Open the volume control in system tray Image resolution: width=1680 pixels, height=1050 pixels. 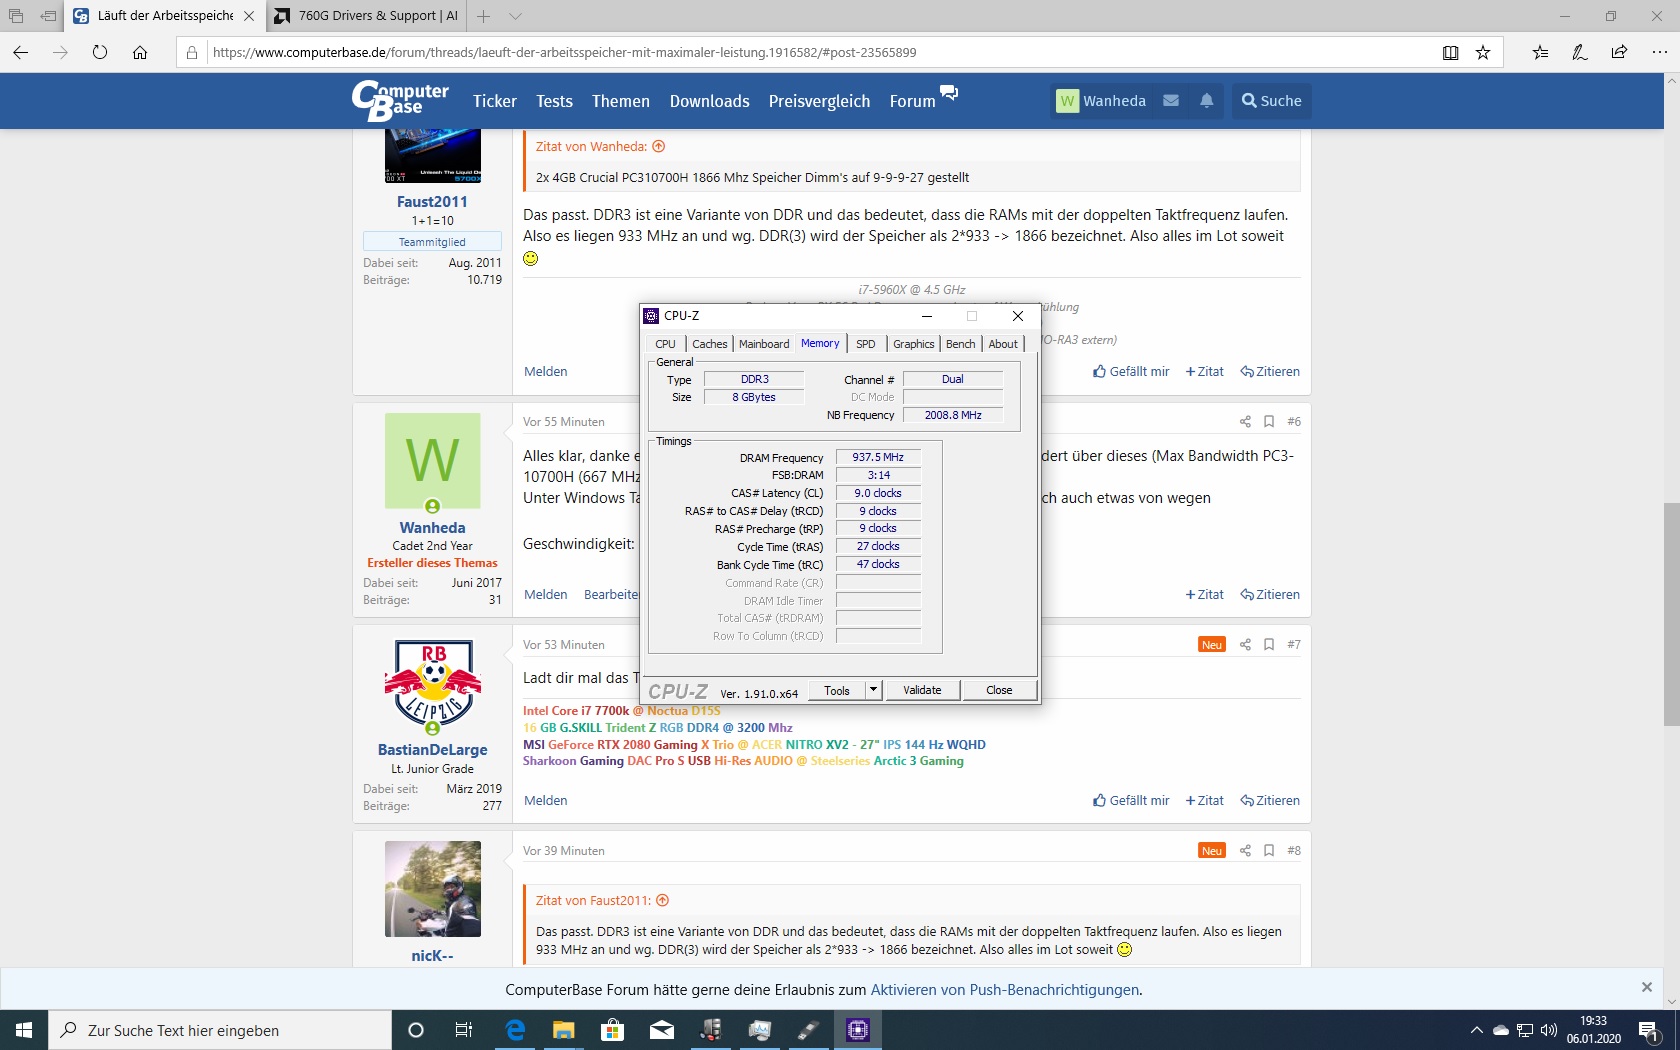tap(1549, 1030)
